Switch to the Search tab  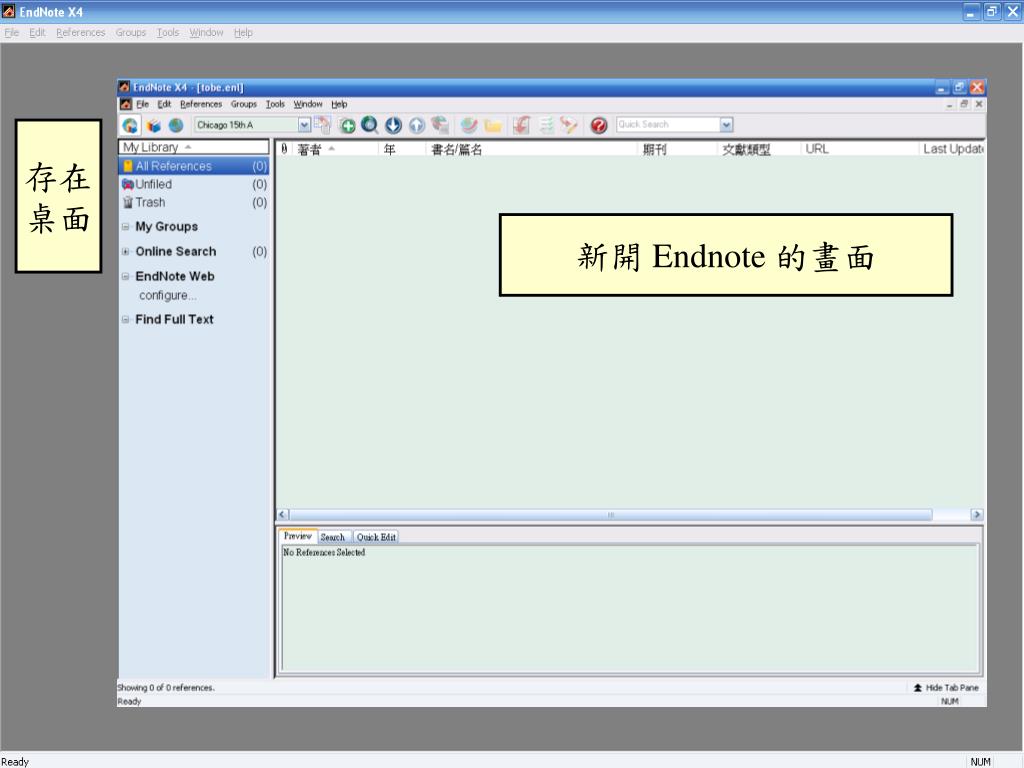(332, 537)
